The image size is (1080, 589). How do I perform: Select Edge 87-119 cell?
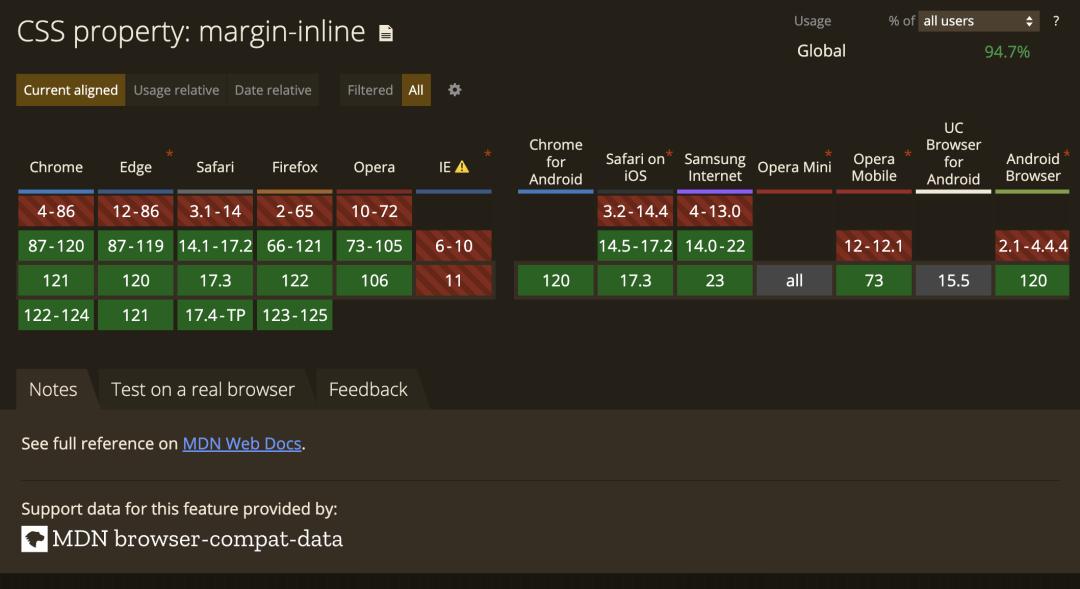tap(136, 246)
